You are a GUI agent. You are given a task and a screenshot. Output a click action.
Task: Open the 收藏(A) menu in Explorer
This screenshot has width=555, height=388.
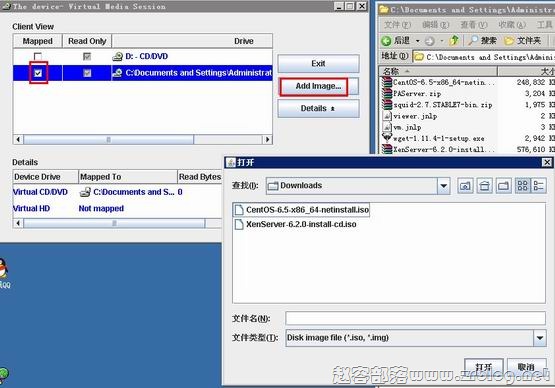[x=511, y=24]
